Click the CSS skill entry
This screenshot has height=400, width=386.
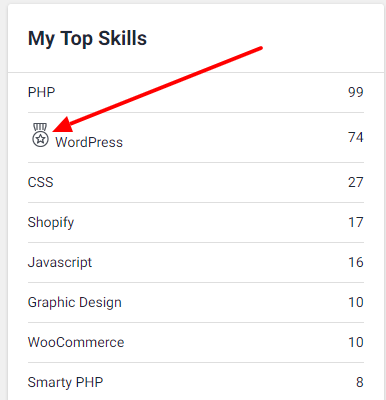41,182
